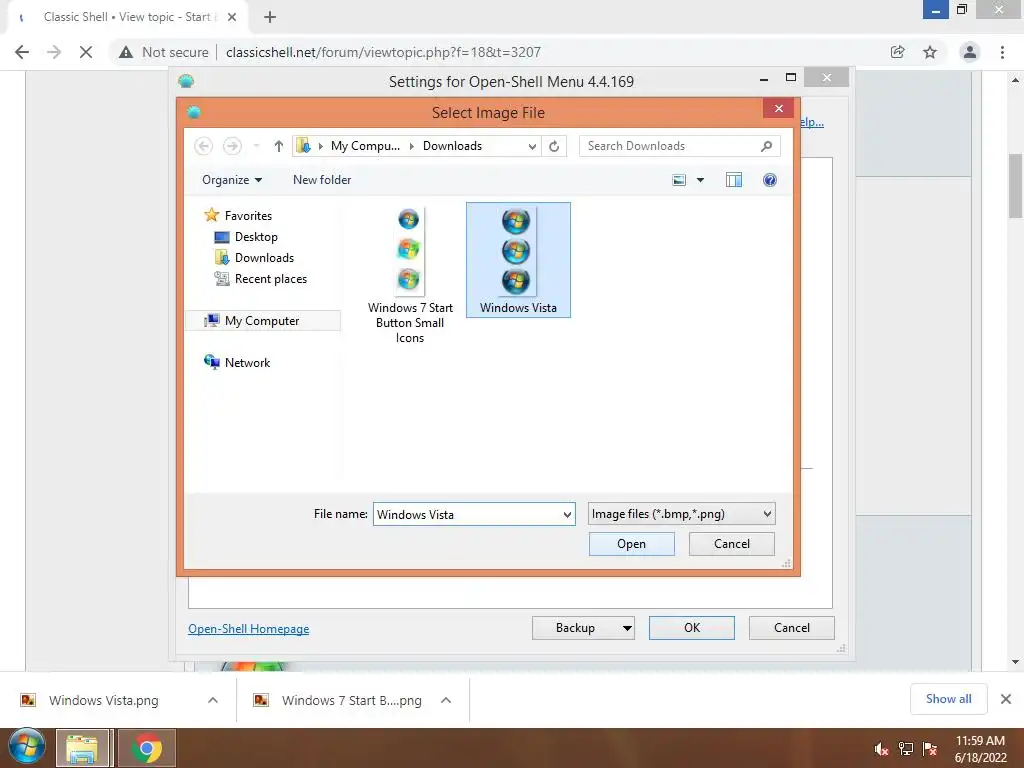Viewport: 1024px width, 768px height.
Task: Open the Chrome profile icon
Action: [x=970, y=52]
